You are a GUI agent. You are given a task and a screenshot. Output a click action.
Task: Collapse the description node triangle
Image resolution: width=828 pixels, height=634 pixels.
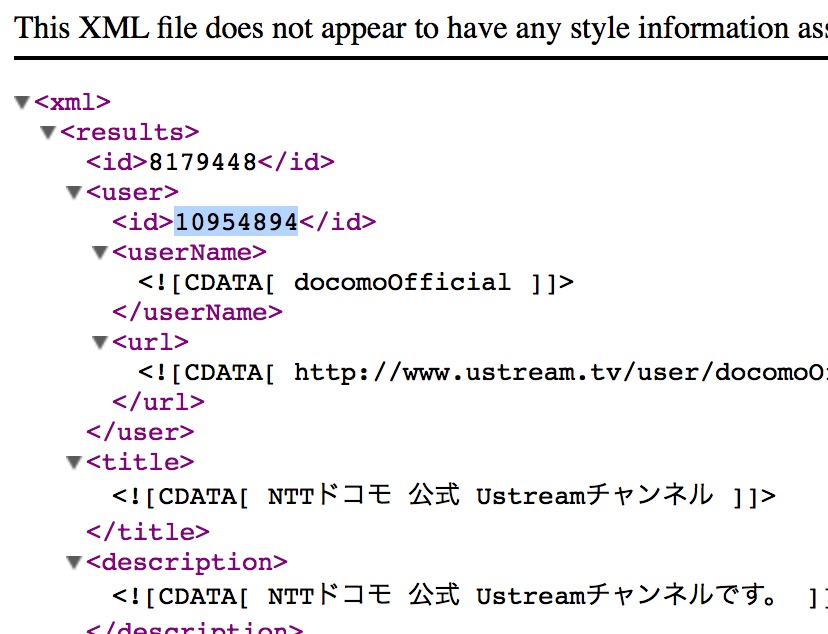pyautogui.click(x=74, y=562)
